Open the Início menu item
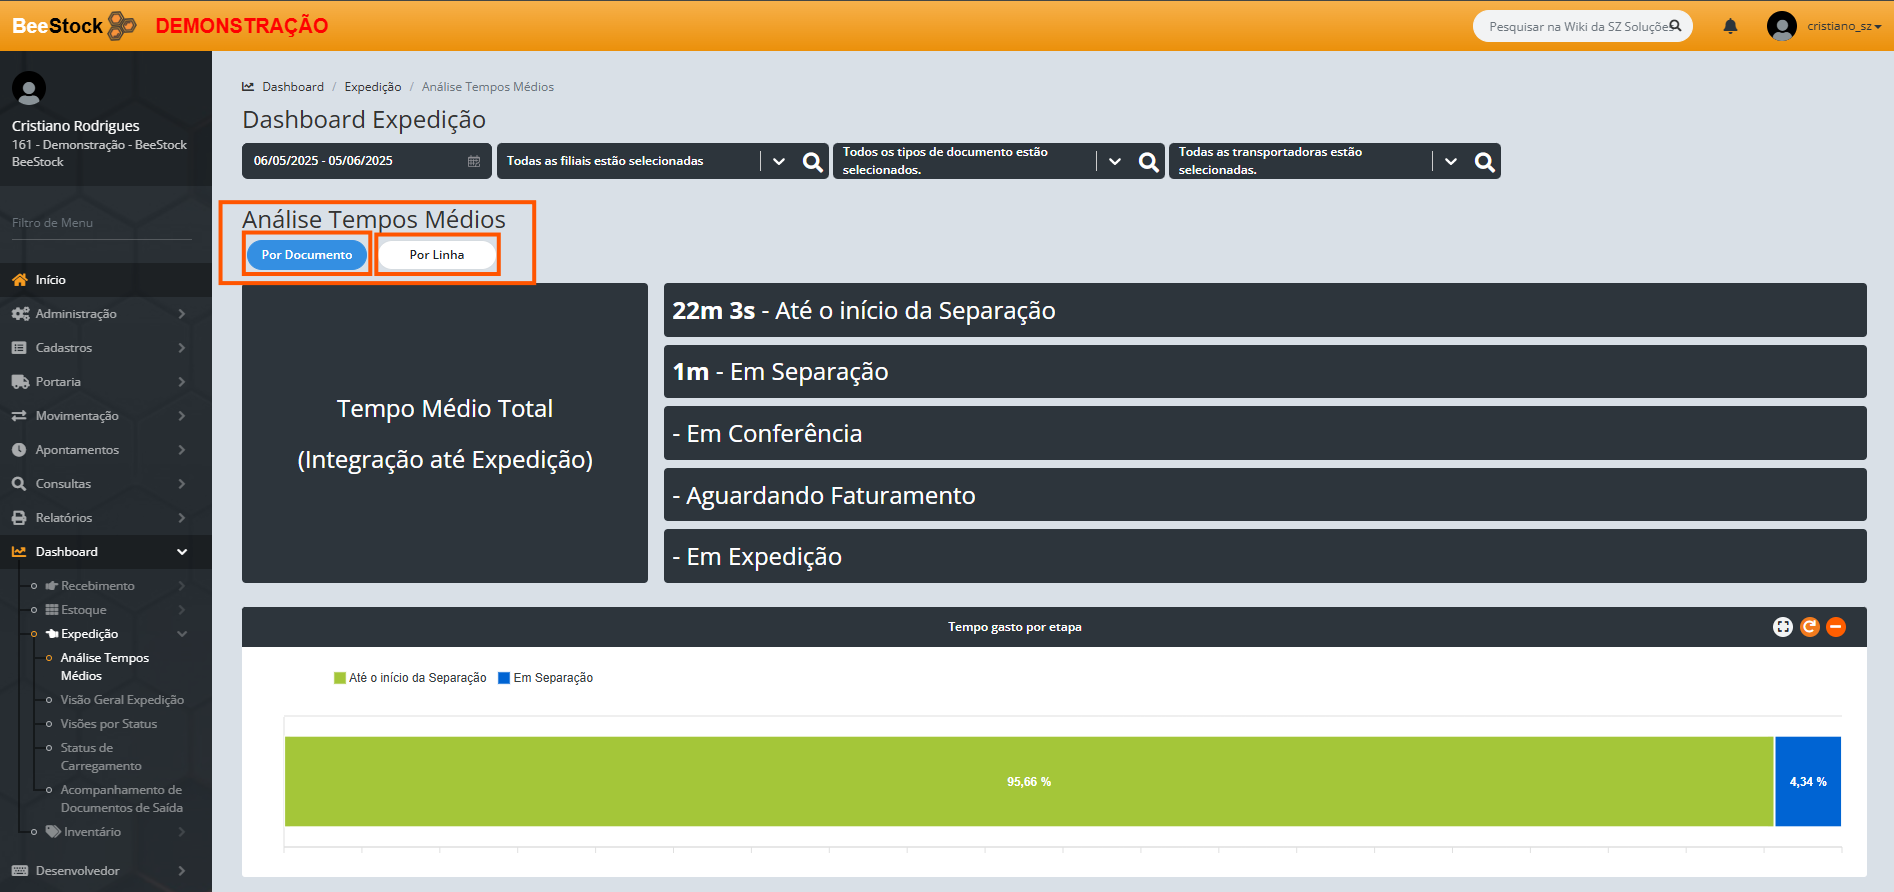The width and height of the screenshot is (1894, 892). tap(50, 280)
